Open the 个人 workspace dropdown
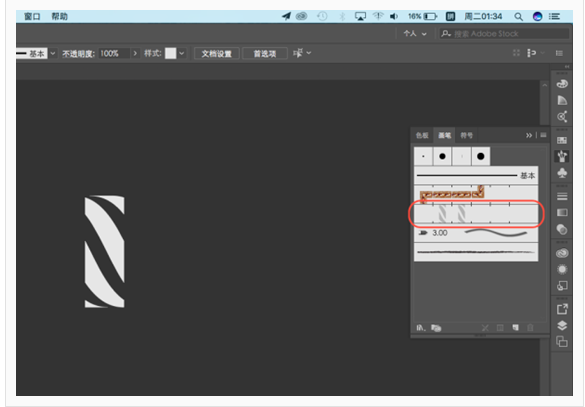 pyautogui.click(x=414, y=34)
